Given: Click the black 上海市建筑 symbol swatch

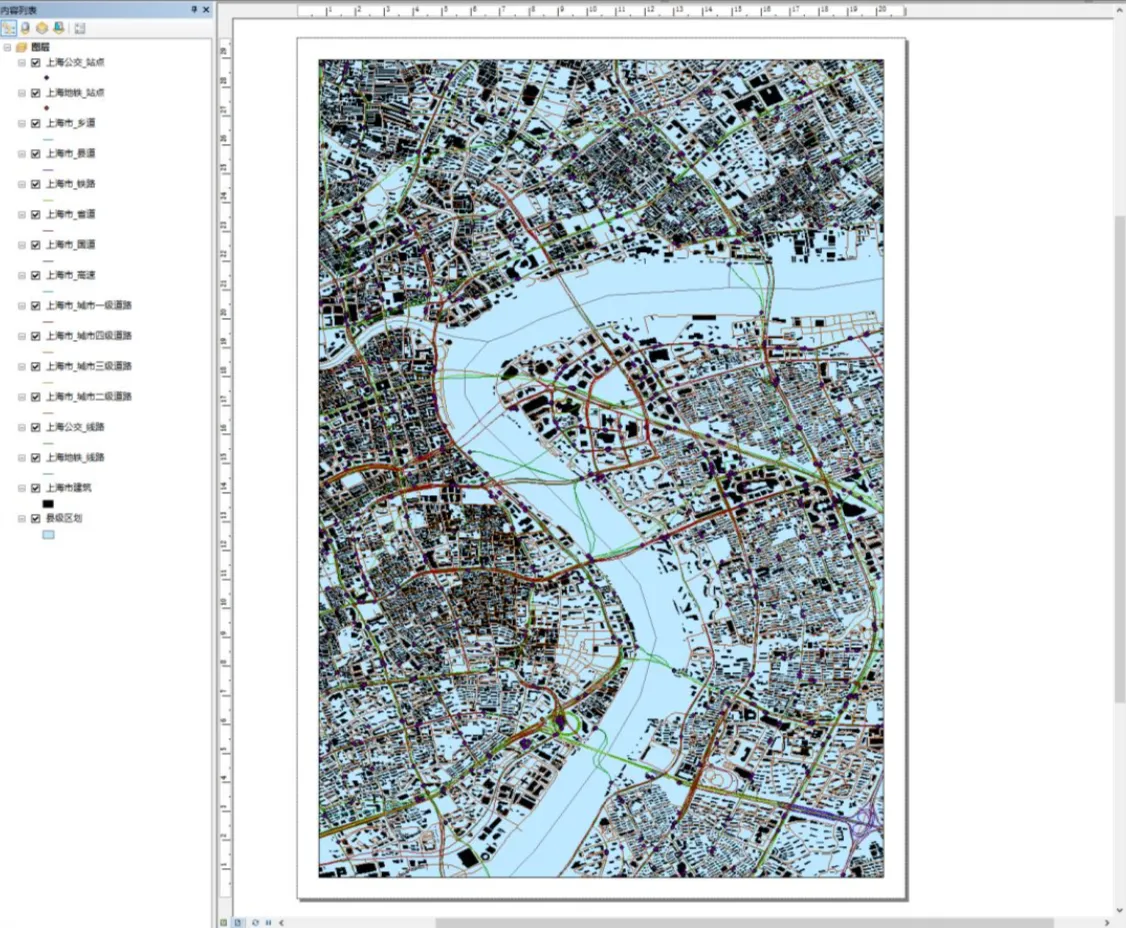Looking at the screenshot, I should pyautogui.click(x=48, y=503).
